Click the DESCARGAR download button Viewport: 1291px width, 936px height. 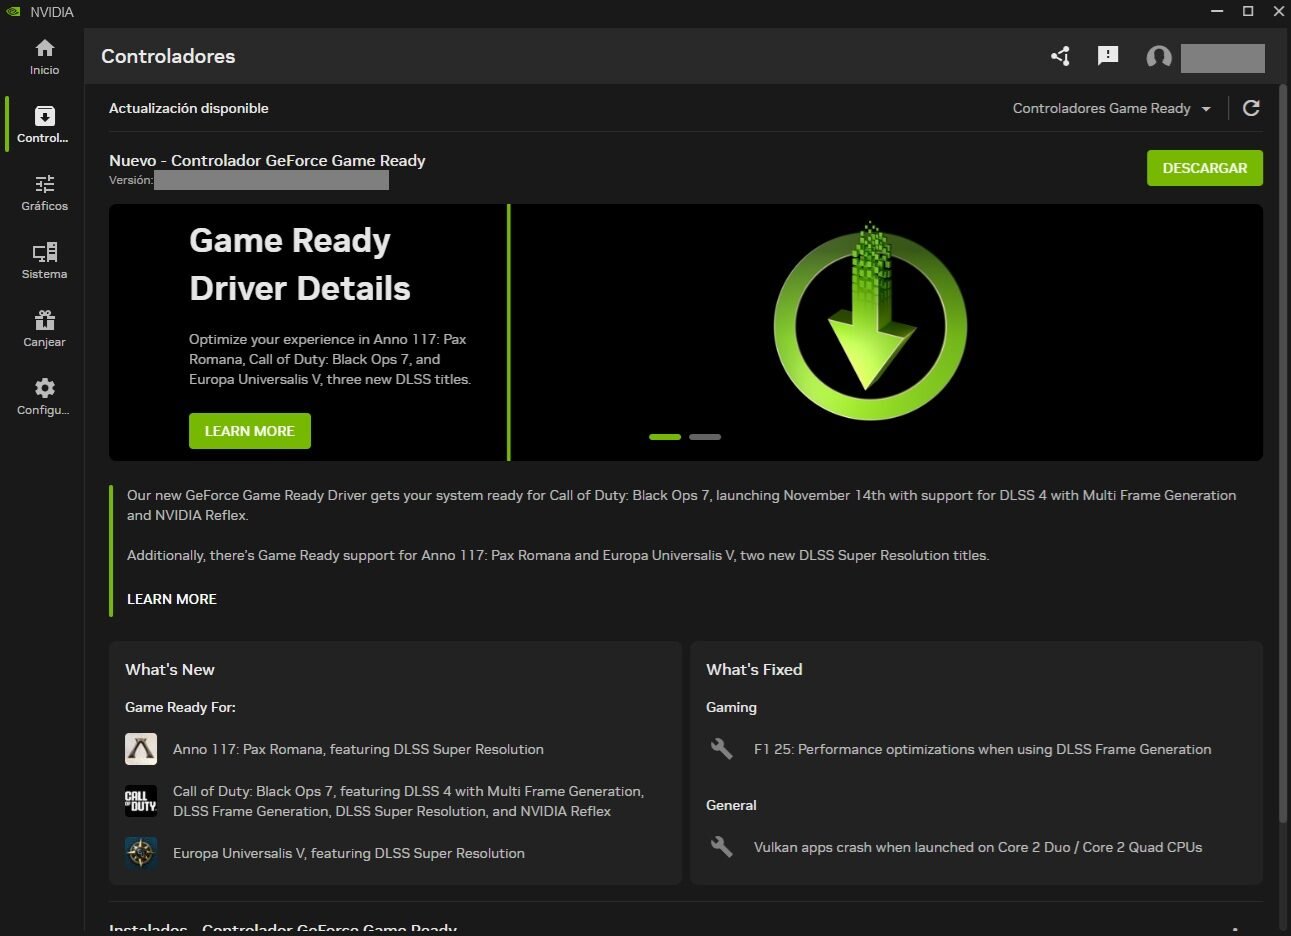click(1204, 168)
